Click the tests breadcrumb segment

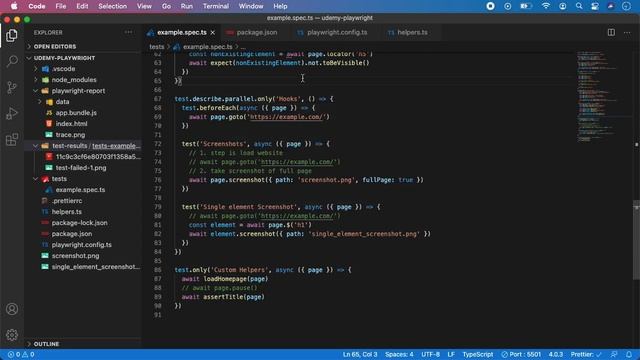pos(156,47)
